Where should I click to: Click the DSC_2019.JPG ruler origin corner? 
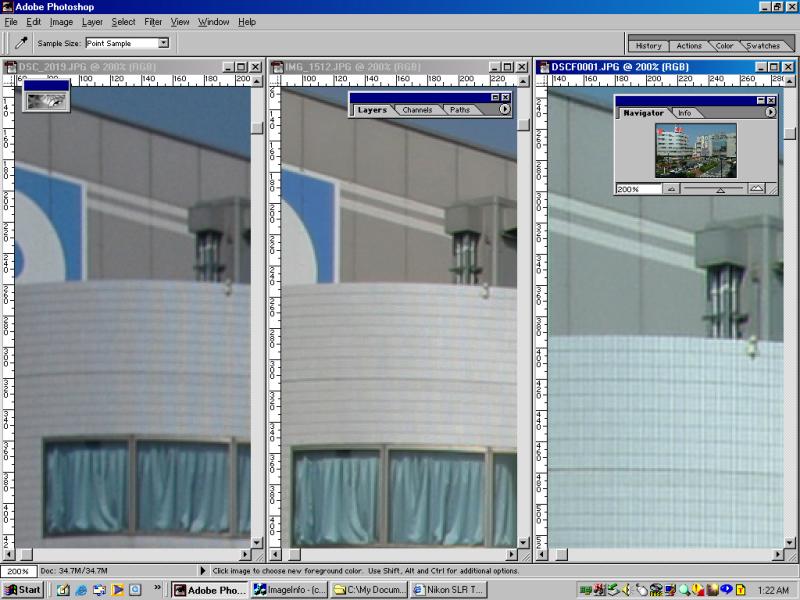[9, 81]
